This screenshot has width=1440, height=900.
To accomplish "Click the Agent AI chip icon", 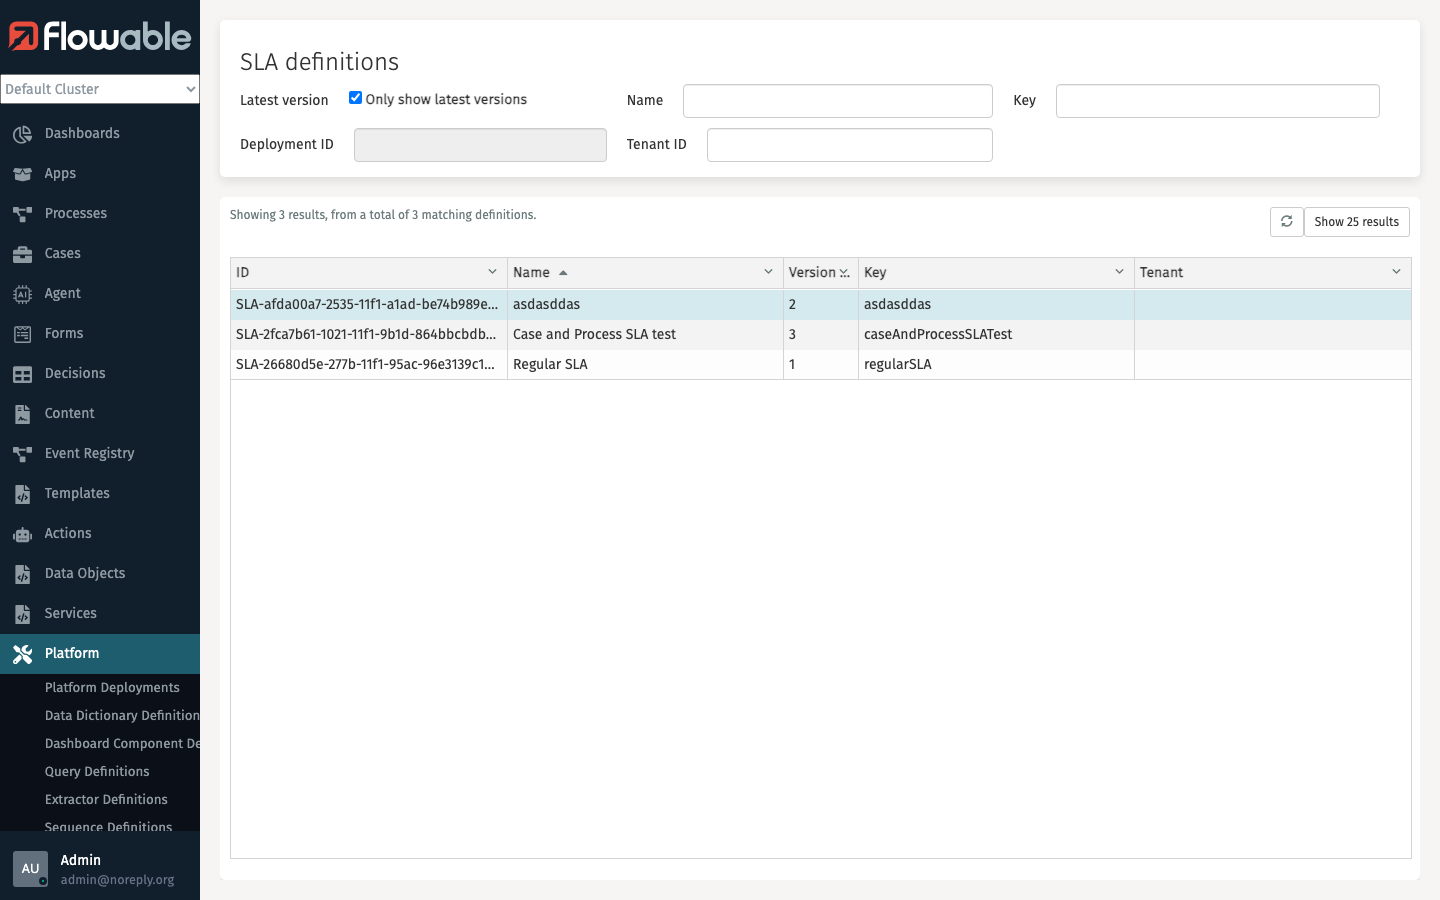I will point(22,294).
